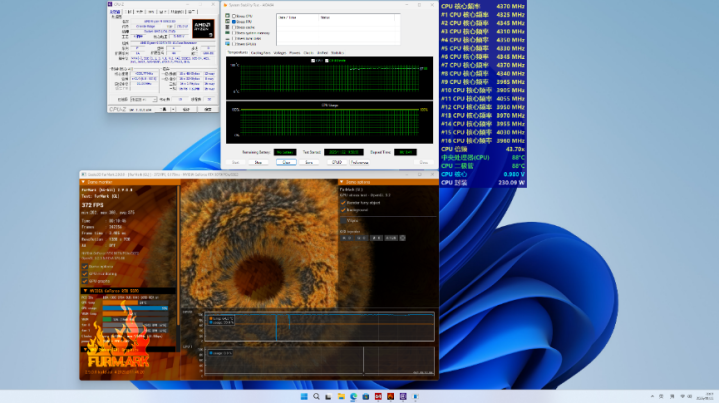This screenshot has height=403, width=719.
Task: Click the taskbar search icon
Action: click(x=316, y=396)
